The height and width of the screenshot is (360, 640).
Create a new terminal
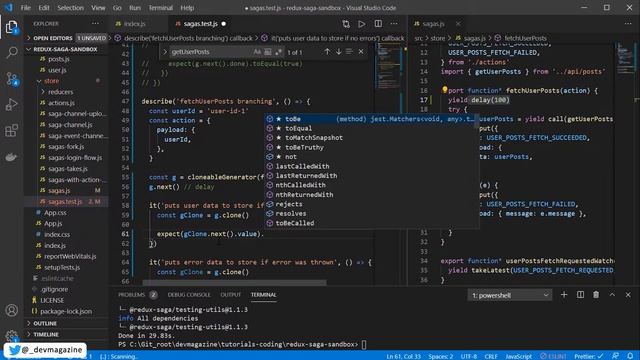(x=564, y=295)
